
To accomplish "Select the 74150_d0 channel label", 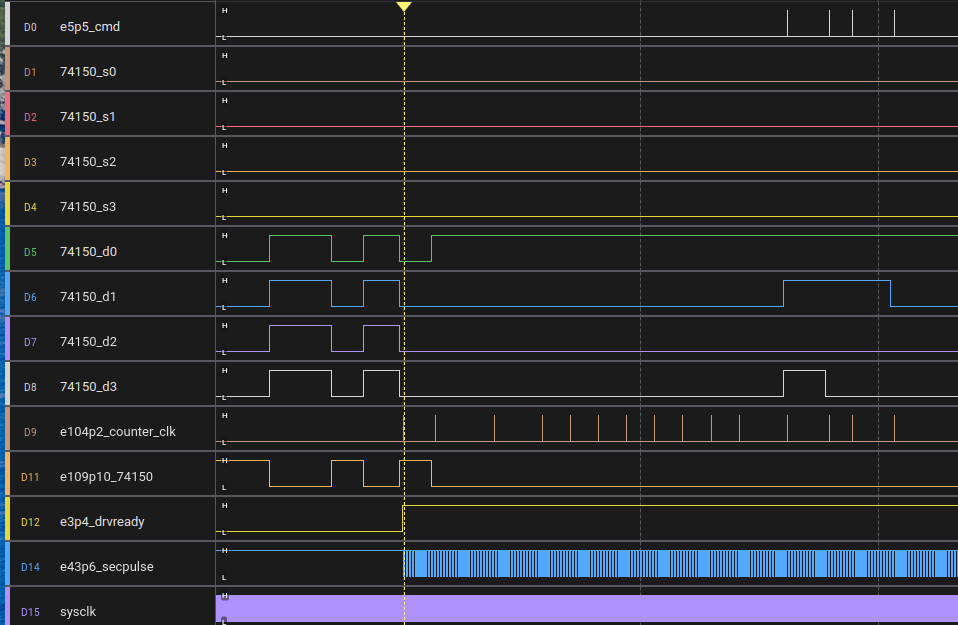I will pos(89,252).
